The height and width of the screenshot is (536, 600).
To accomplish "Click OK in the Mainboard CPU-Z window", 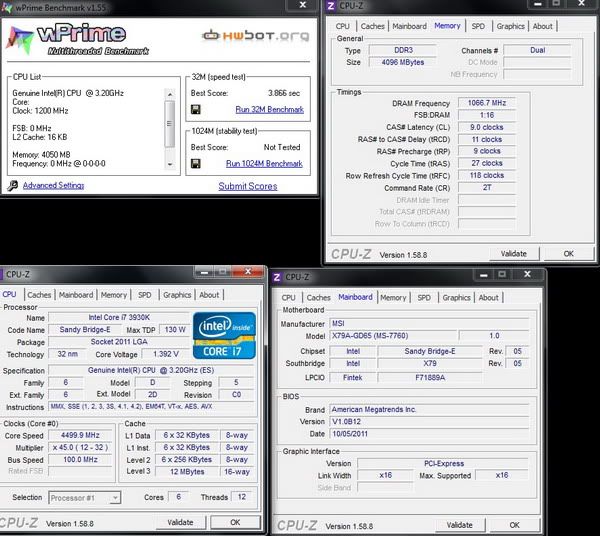I will [x=514, y=525].
